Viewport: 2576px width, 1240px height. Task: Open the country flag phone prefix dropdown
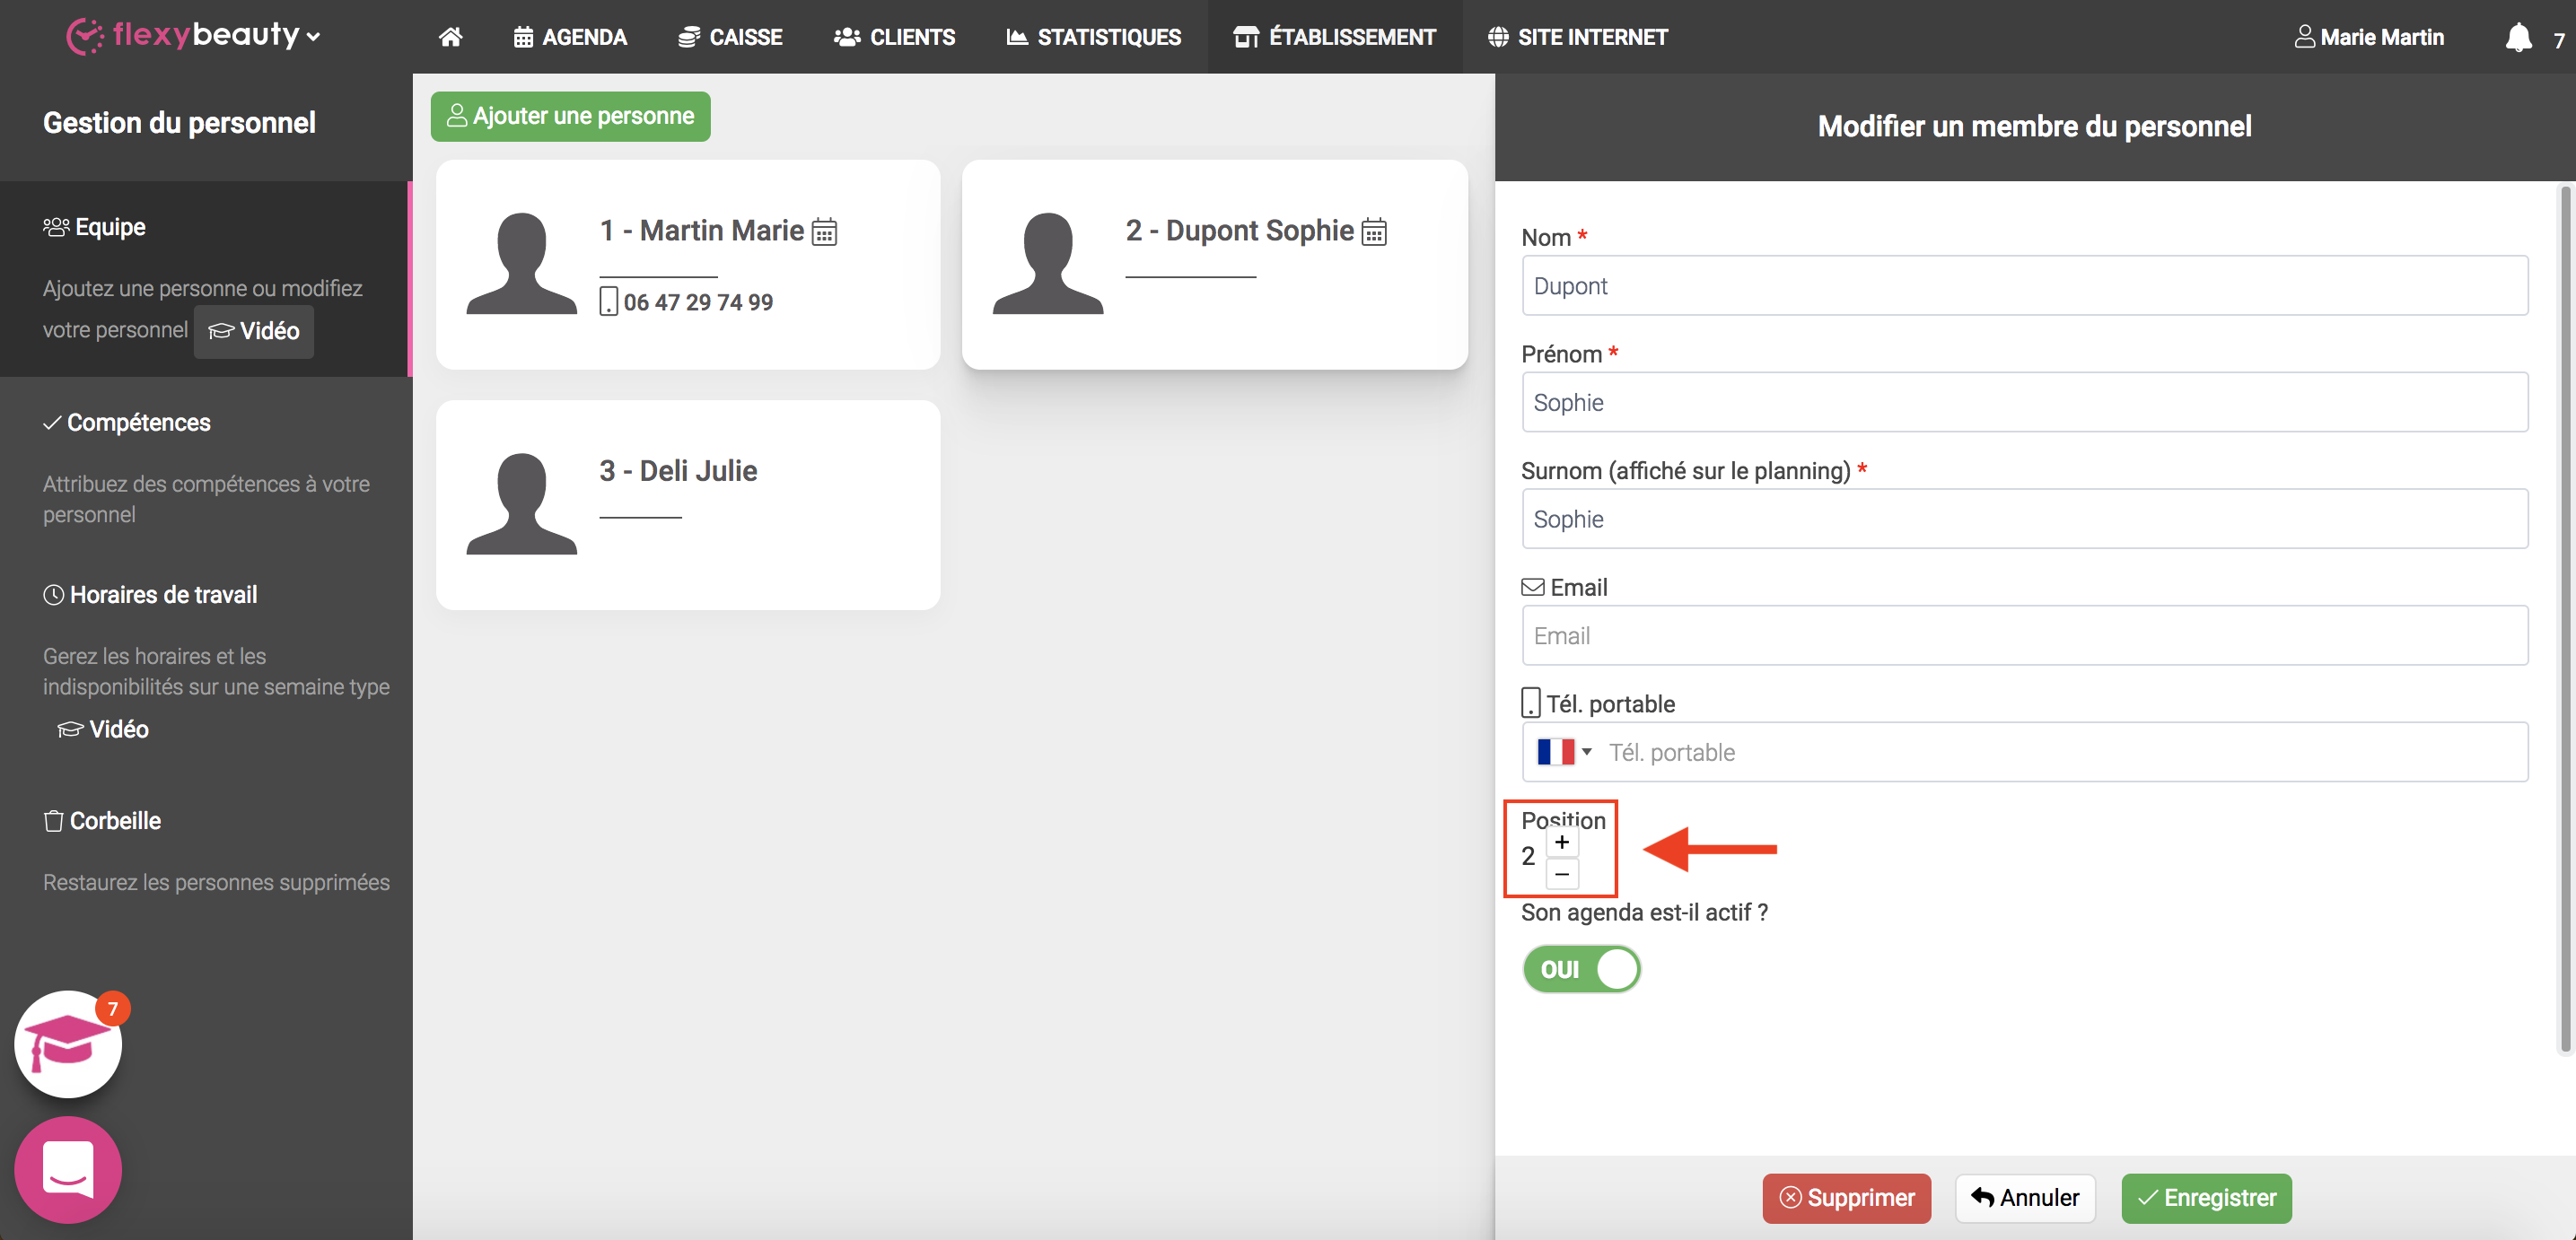click(1564, 752)
